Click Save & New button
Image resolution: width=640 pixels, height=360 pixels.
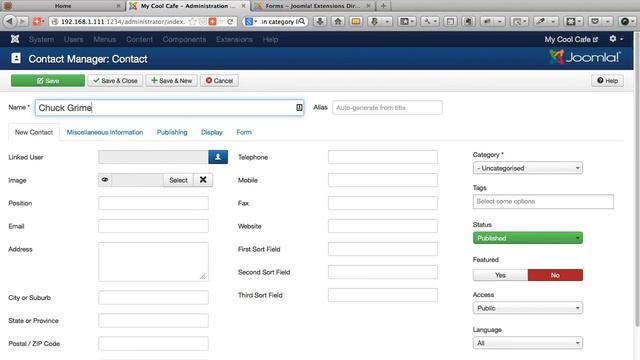pyautogui.click(x=171, y=81)
